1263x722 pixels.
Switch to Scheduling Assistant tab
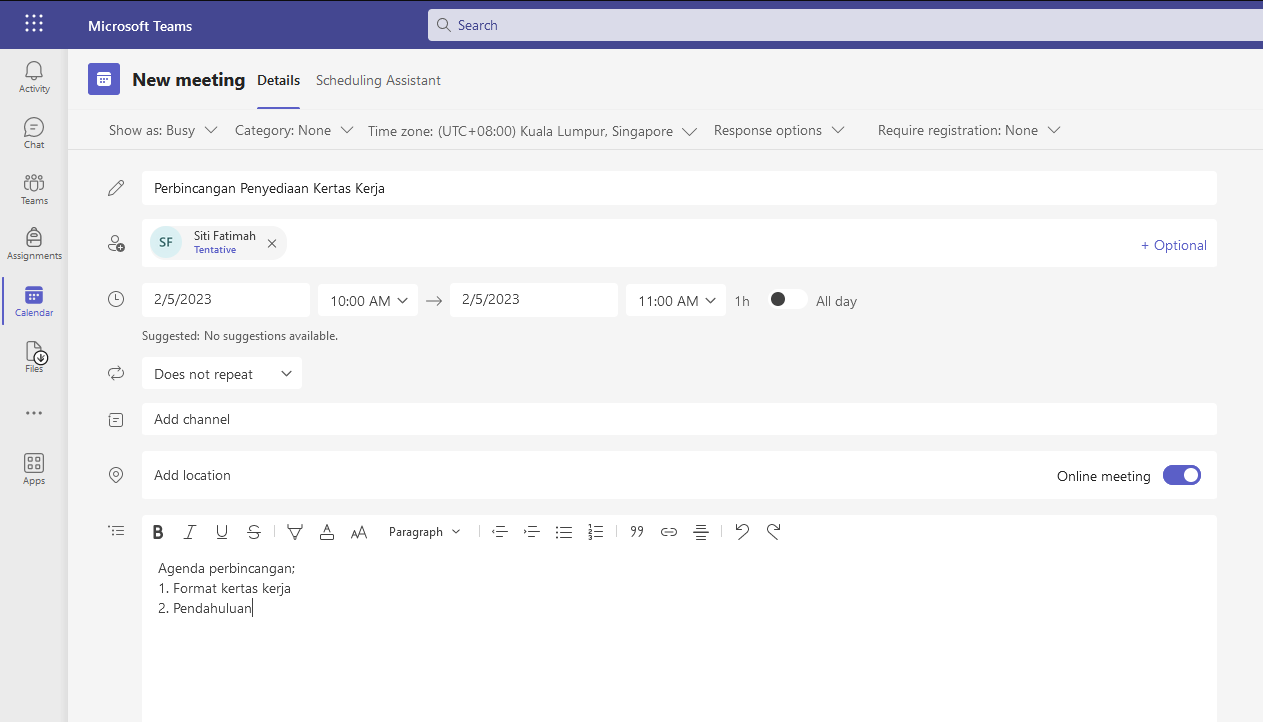pos(378,80)
